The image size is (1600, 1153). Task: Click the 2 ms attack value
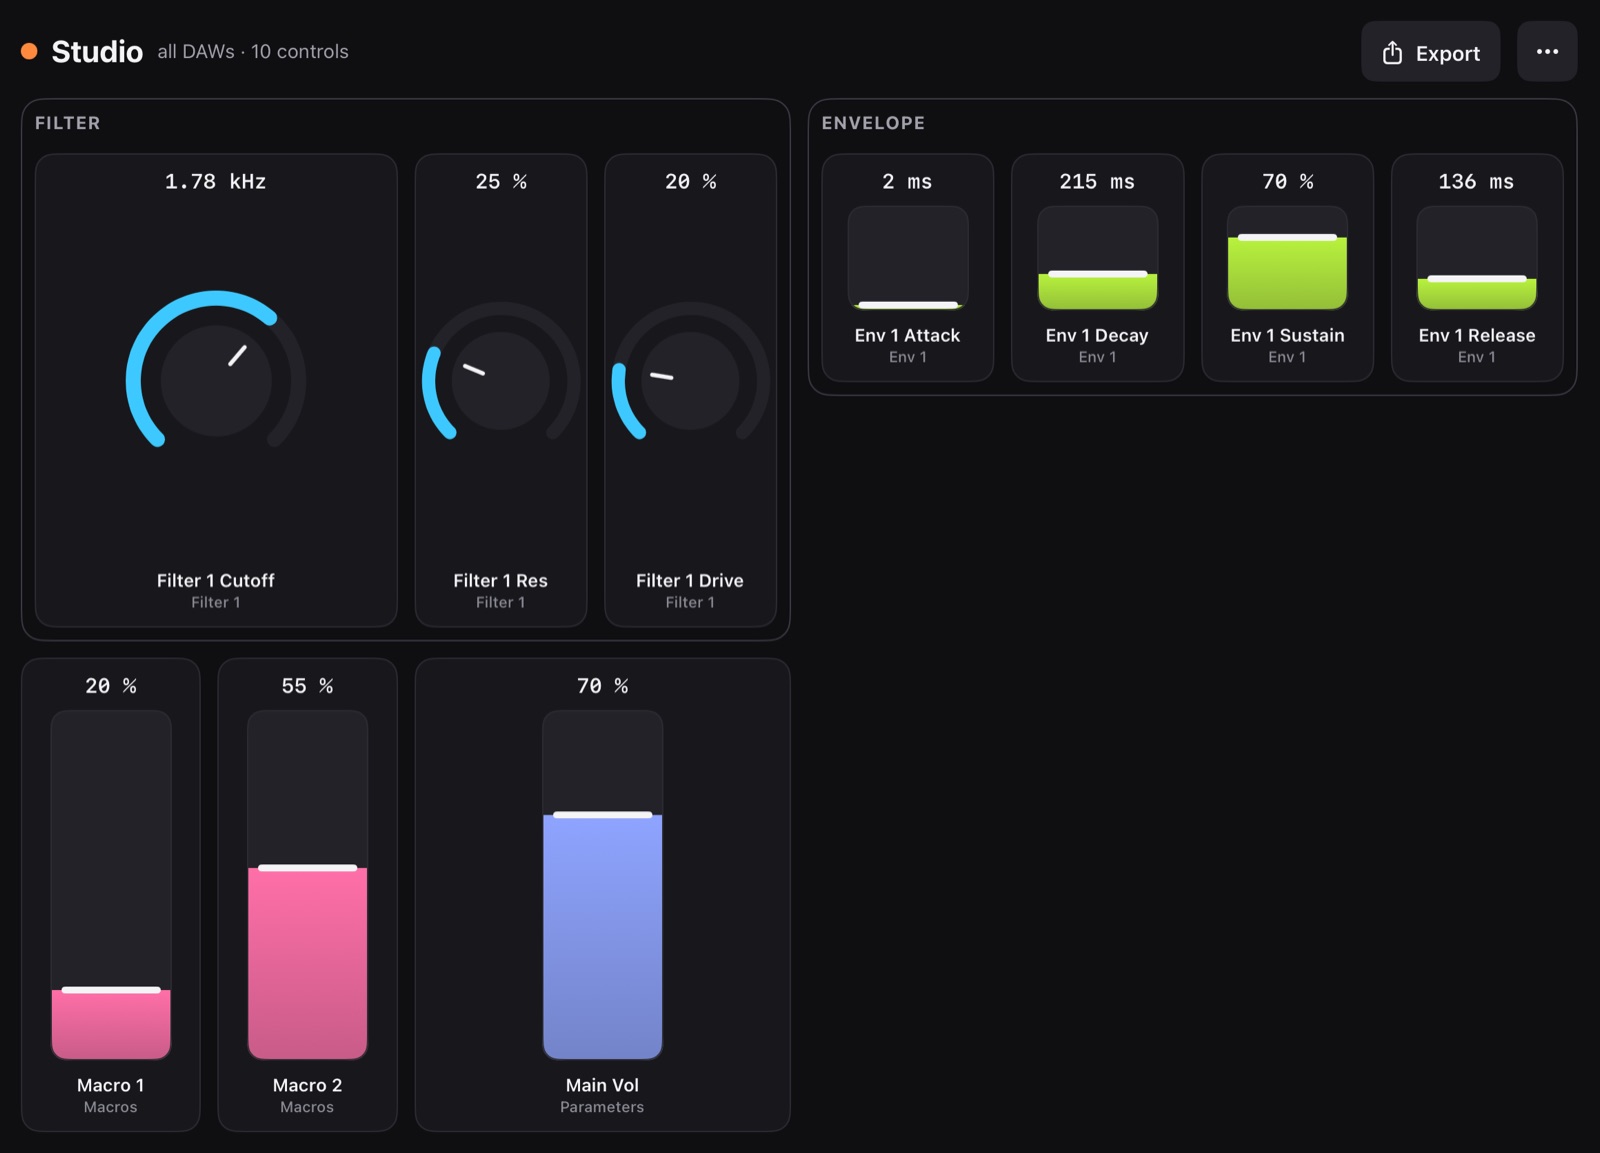pos(908,182)
